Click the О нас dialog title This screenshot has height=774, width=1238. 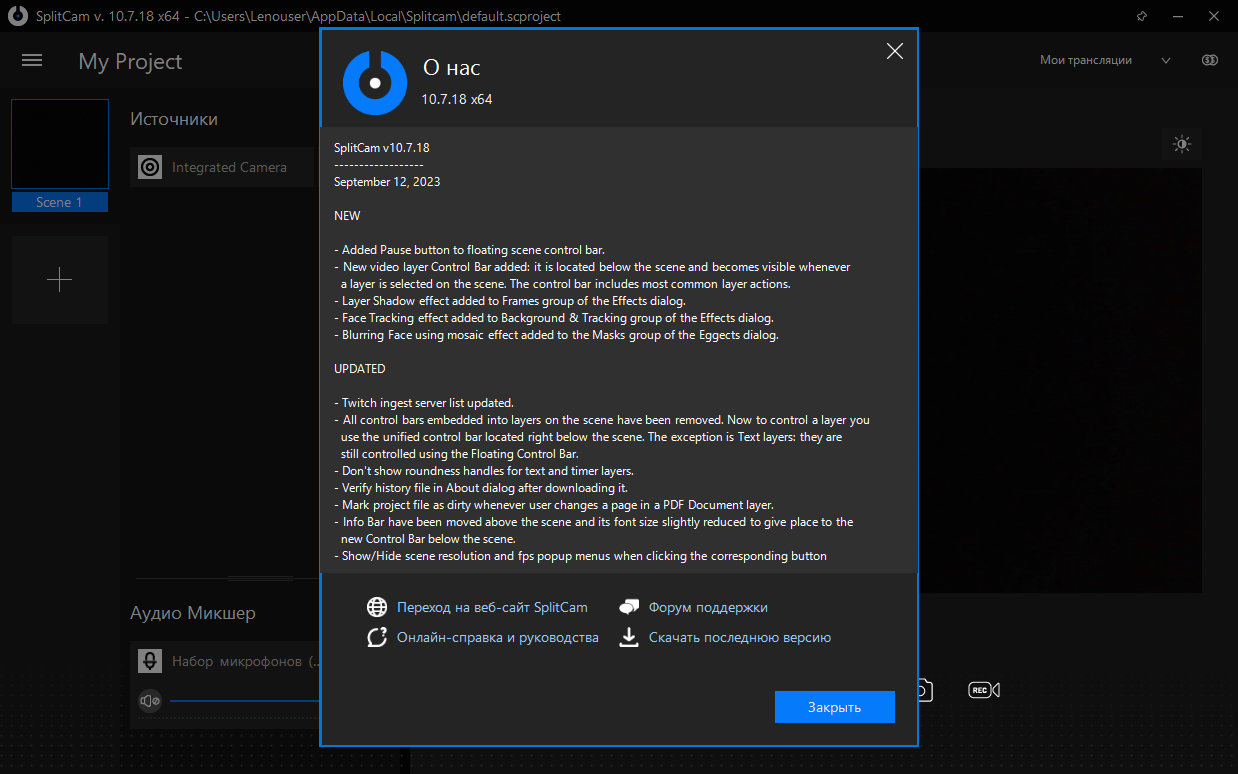pos(451,68)
